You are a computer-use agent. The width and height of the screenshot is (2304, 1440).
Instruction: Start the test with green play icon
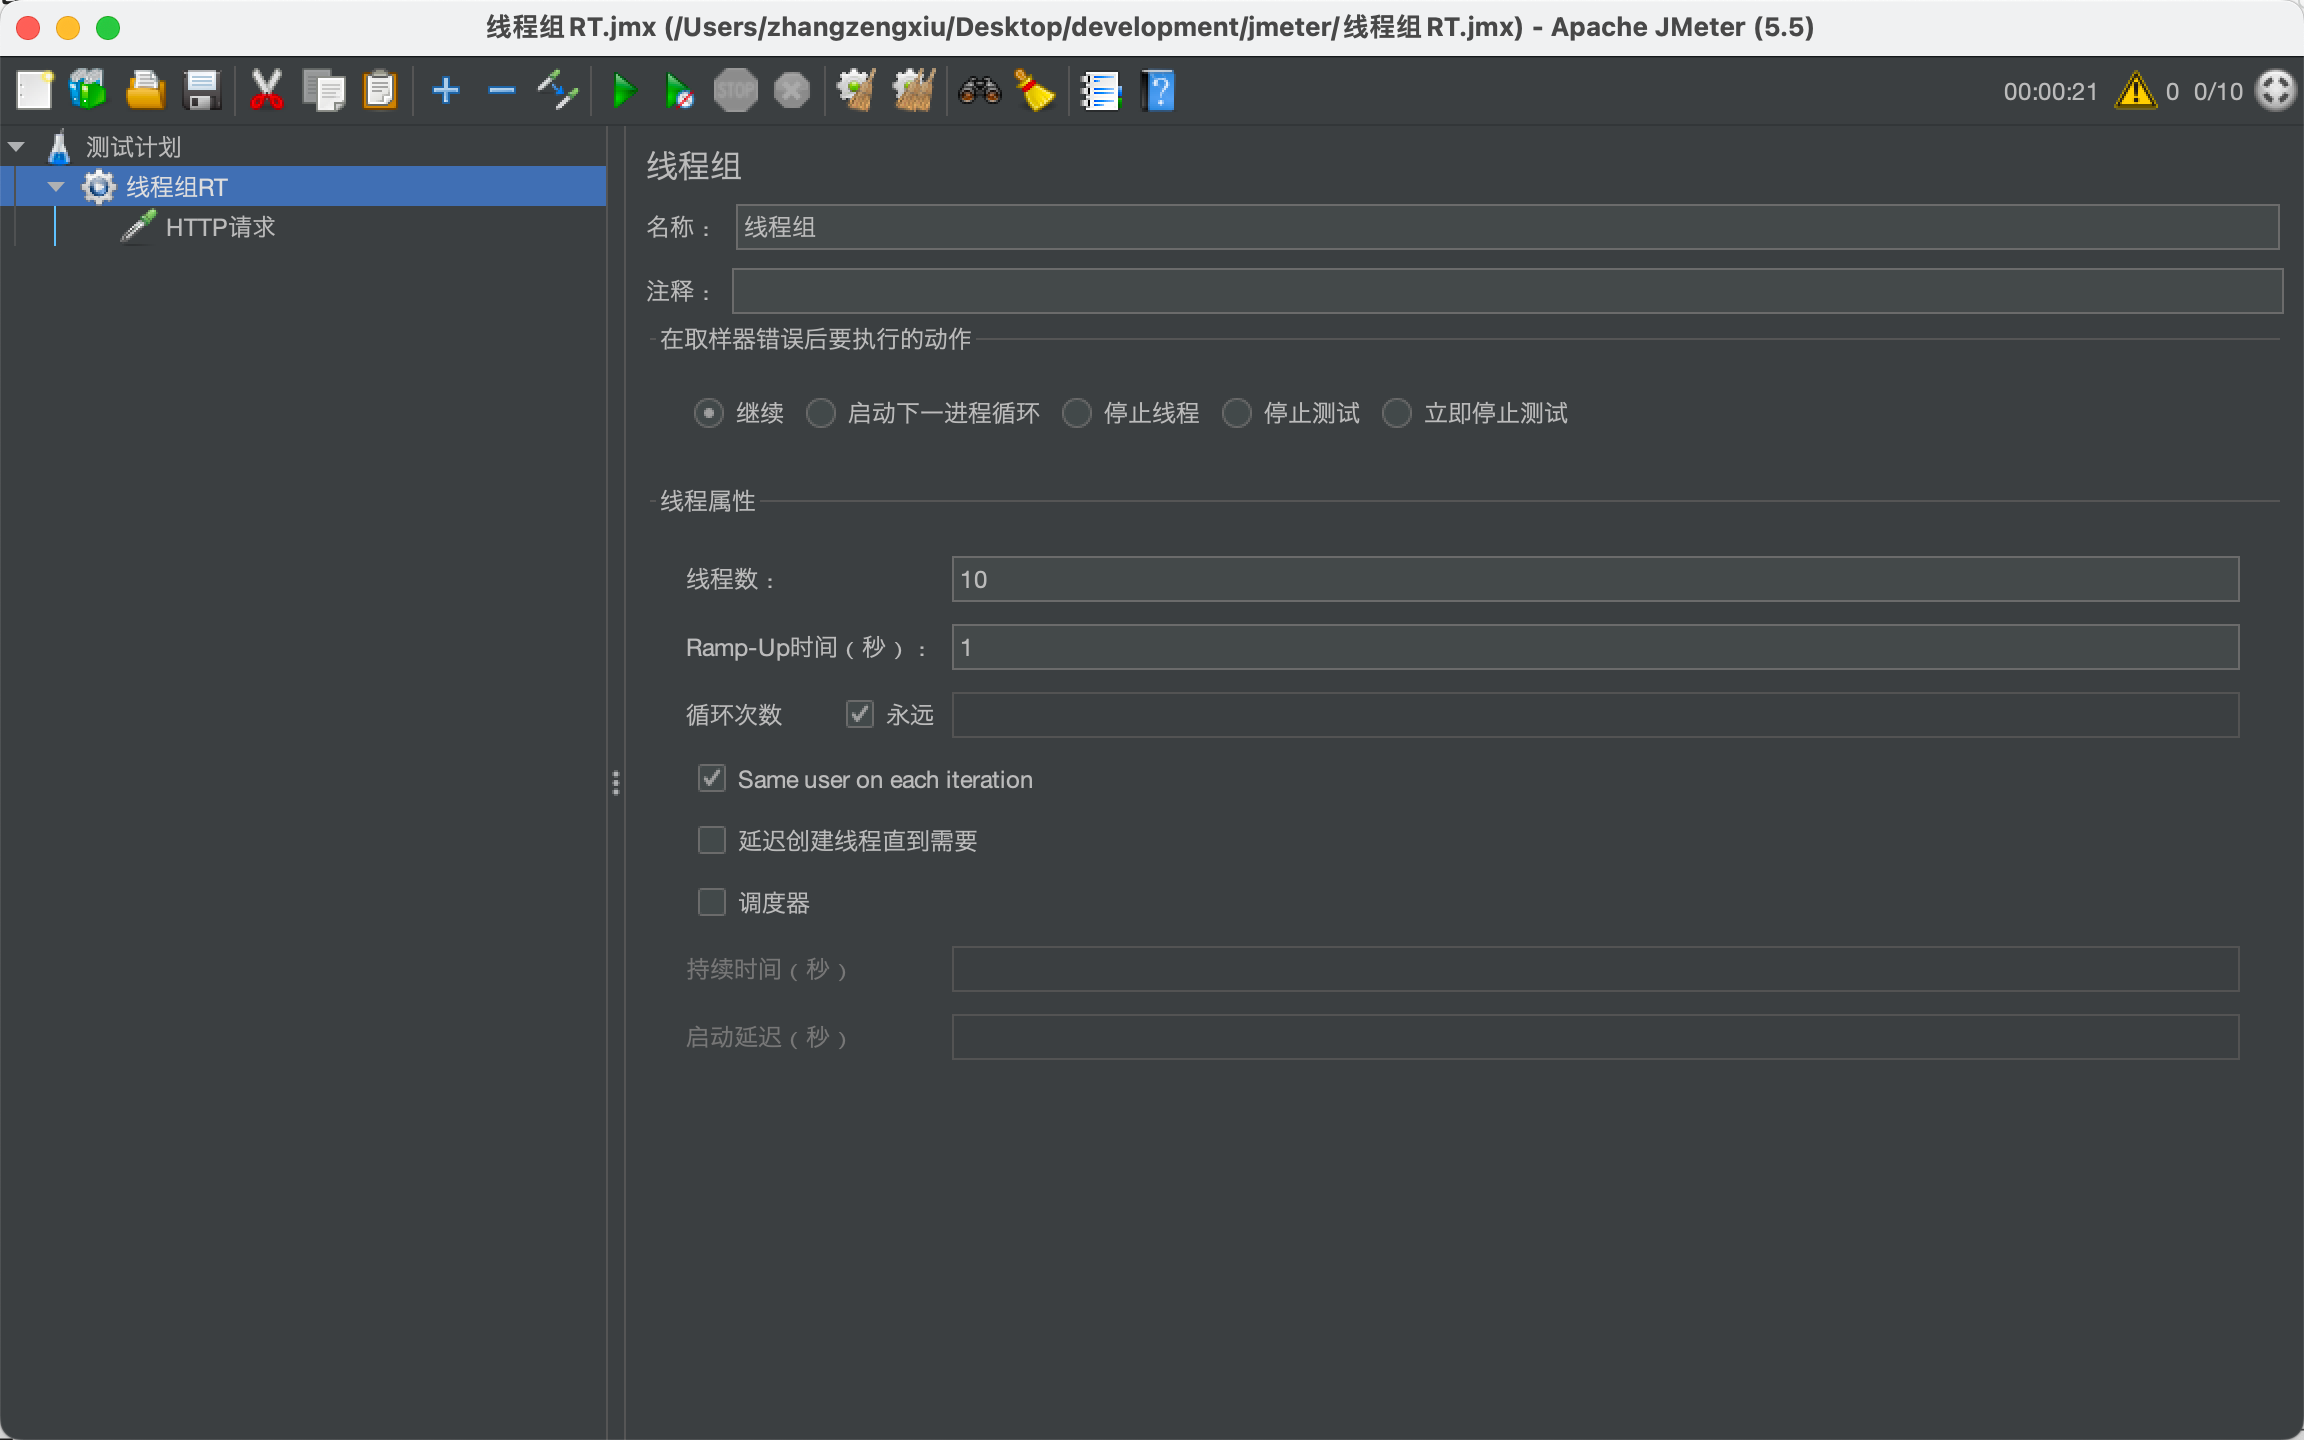click(x=624, y=91)
